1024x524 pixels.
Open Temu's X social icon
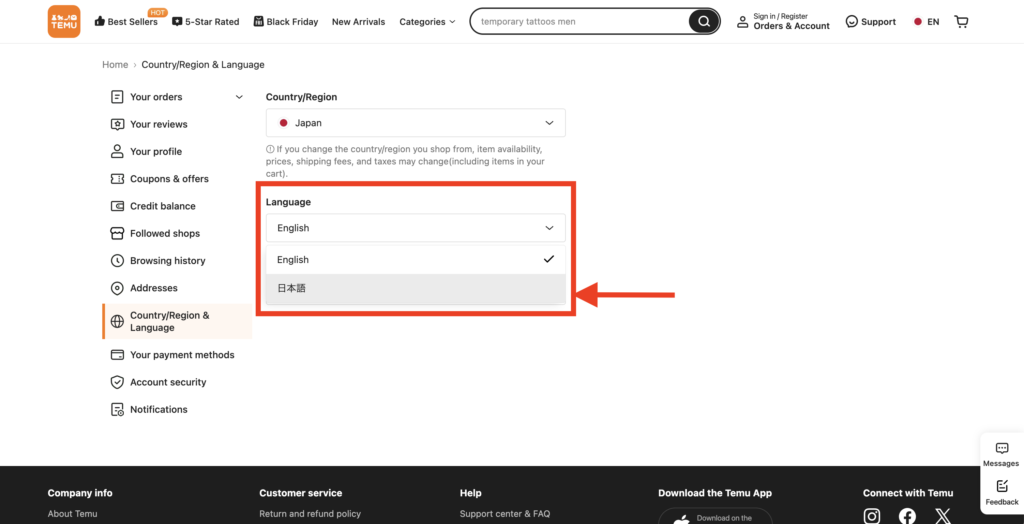pos(942,516)
